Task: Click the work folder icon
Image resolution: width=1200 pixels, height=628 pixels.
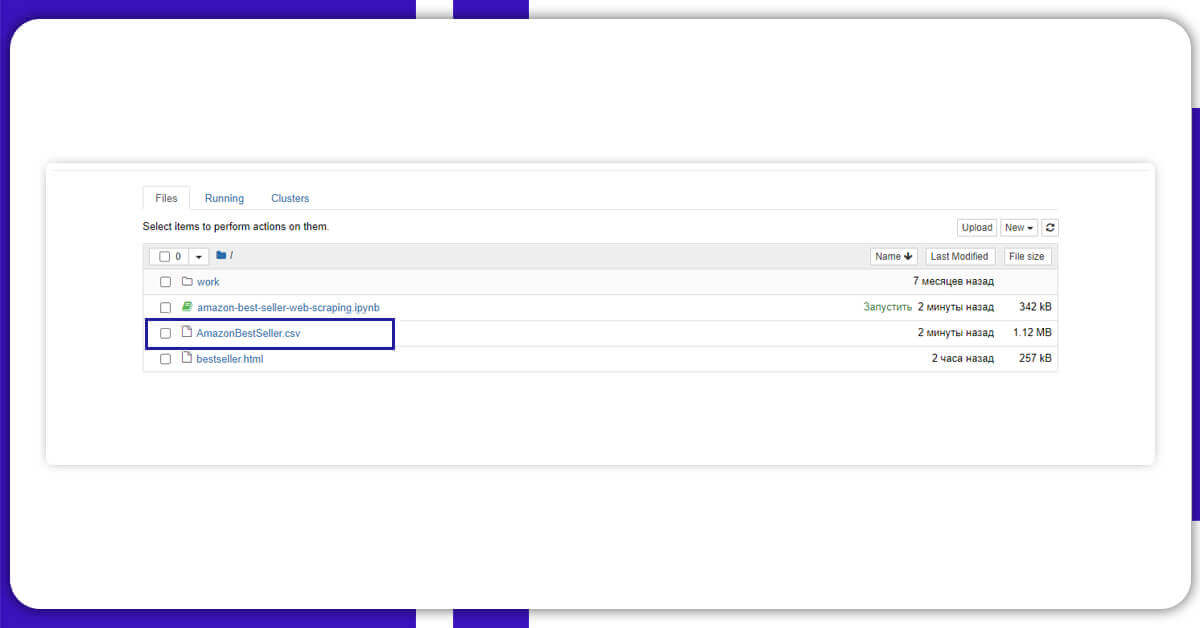Action: pyautogui.click(x=187, y=281)
